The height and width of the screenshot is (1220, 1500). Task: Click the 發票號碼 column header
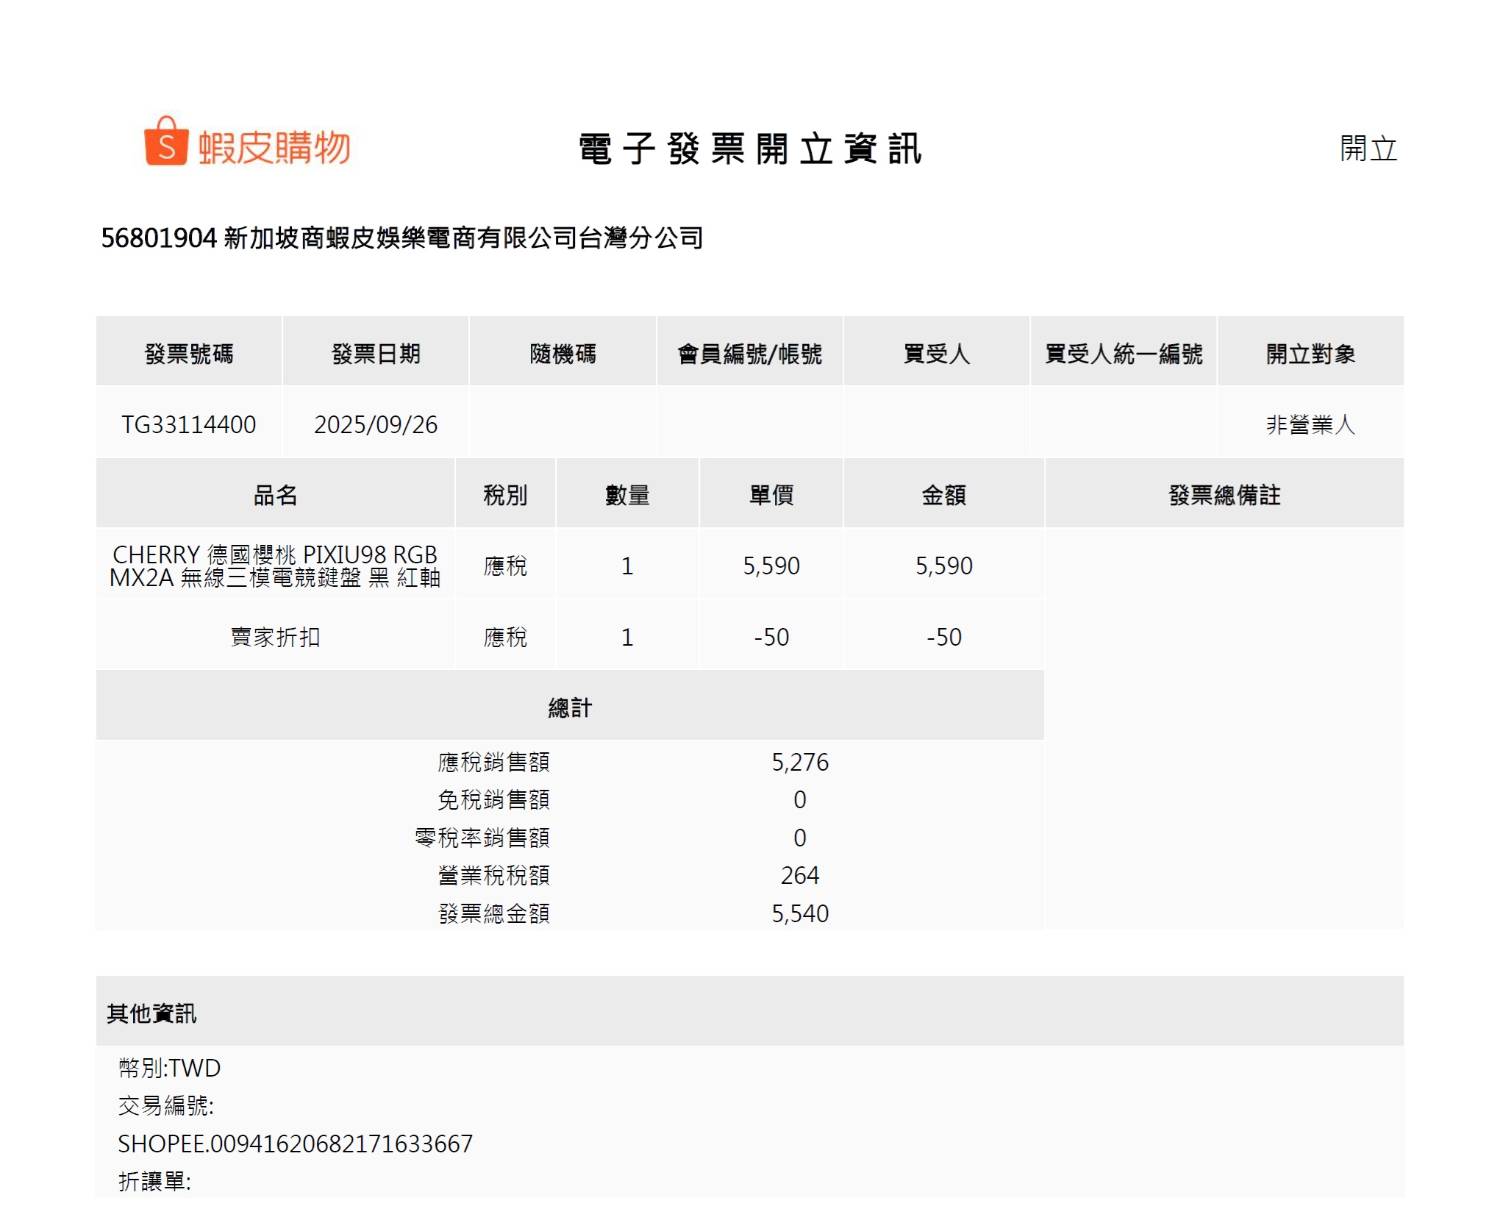click(x=189, y=354)
